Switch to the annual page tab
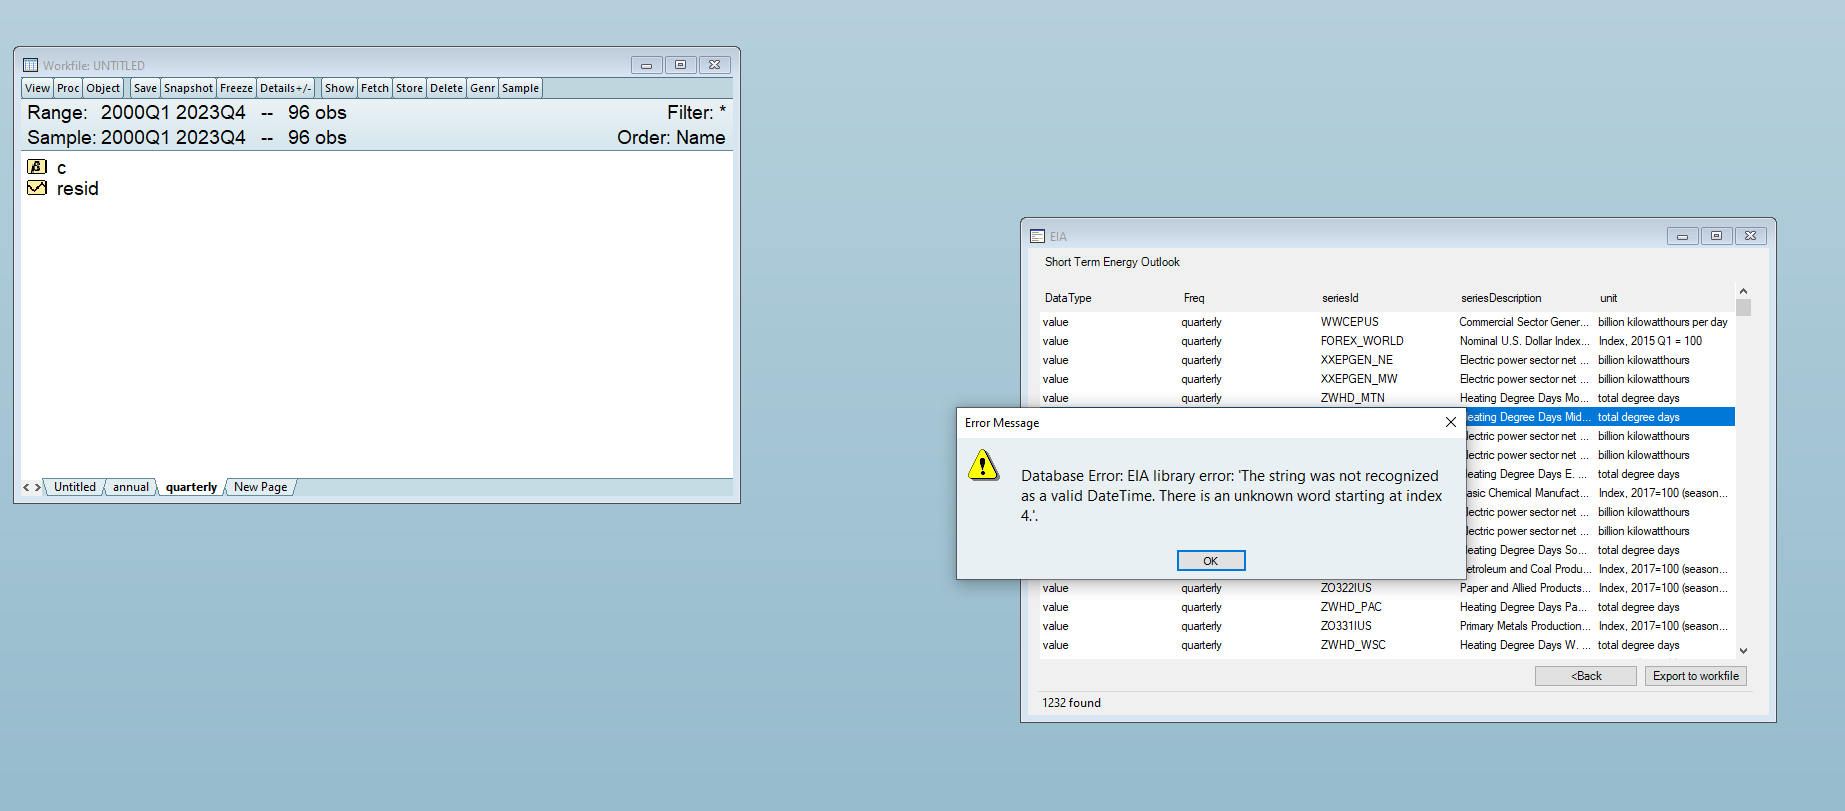 pos(130,487)
